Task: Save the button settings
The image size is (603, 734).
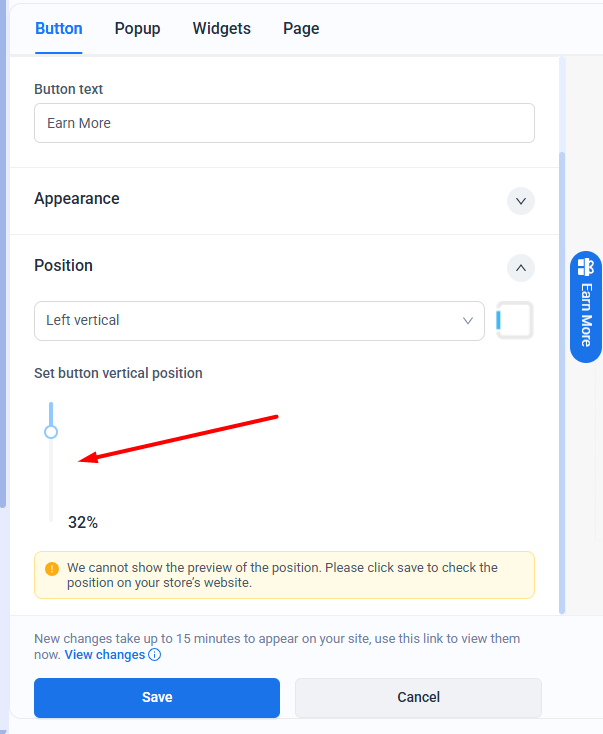Action: pos(157,697)
